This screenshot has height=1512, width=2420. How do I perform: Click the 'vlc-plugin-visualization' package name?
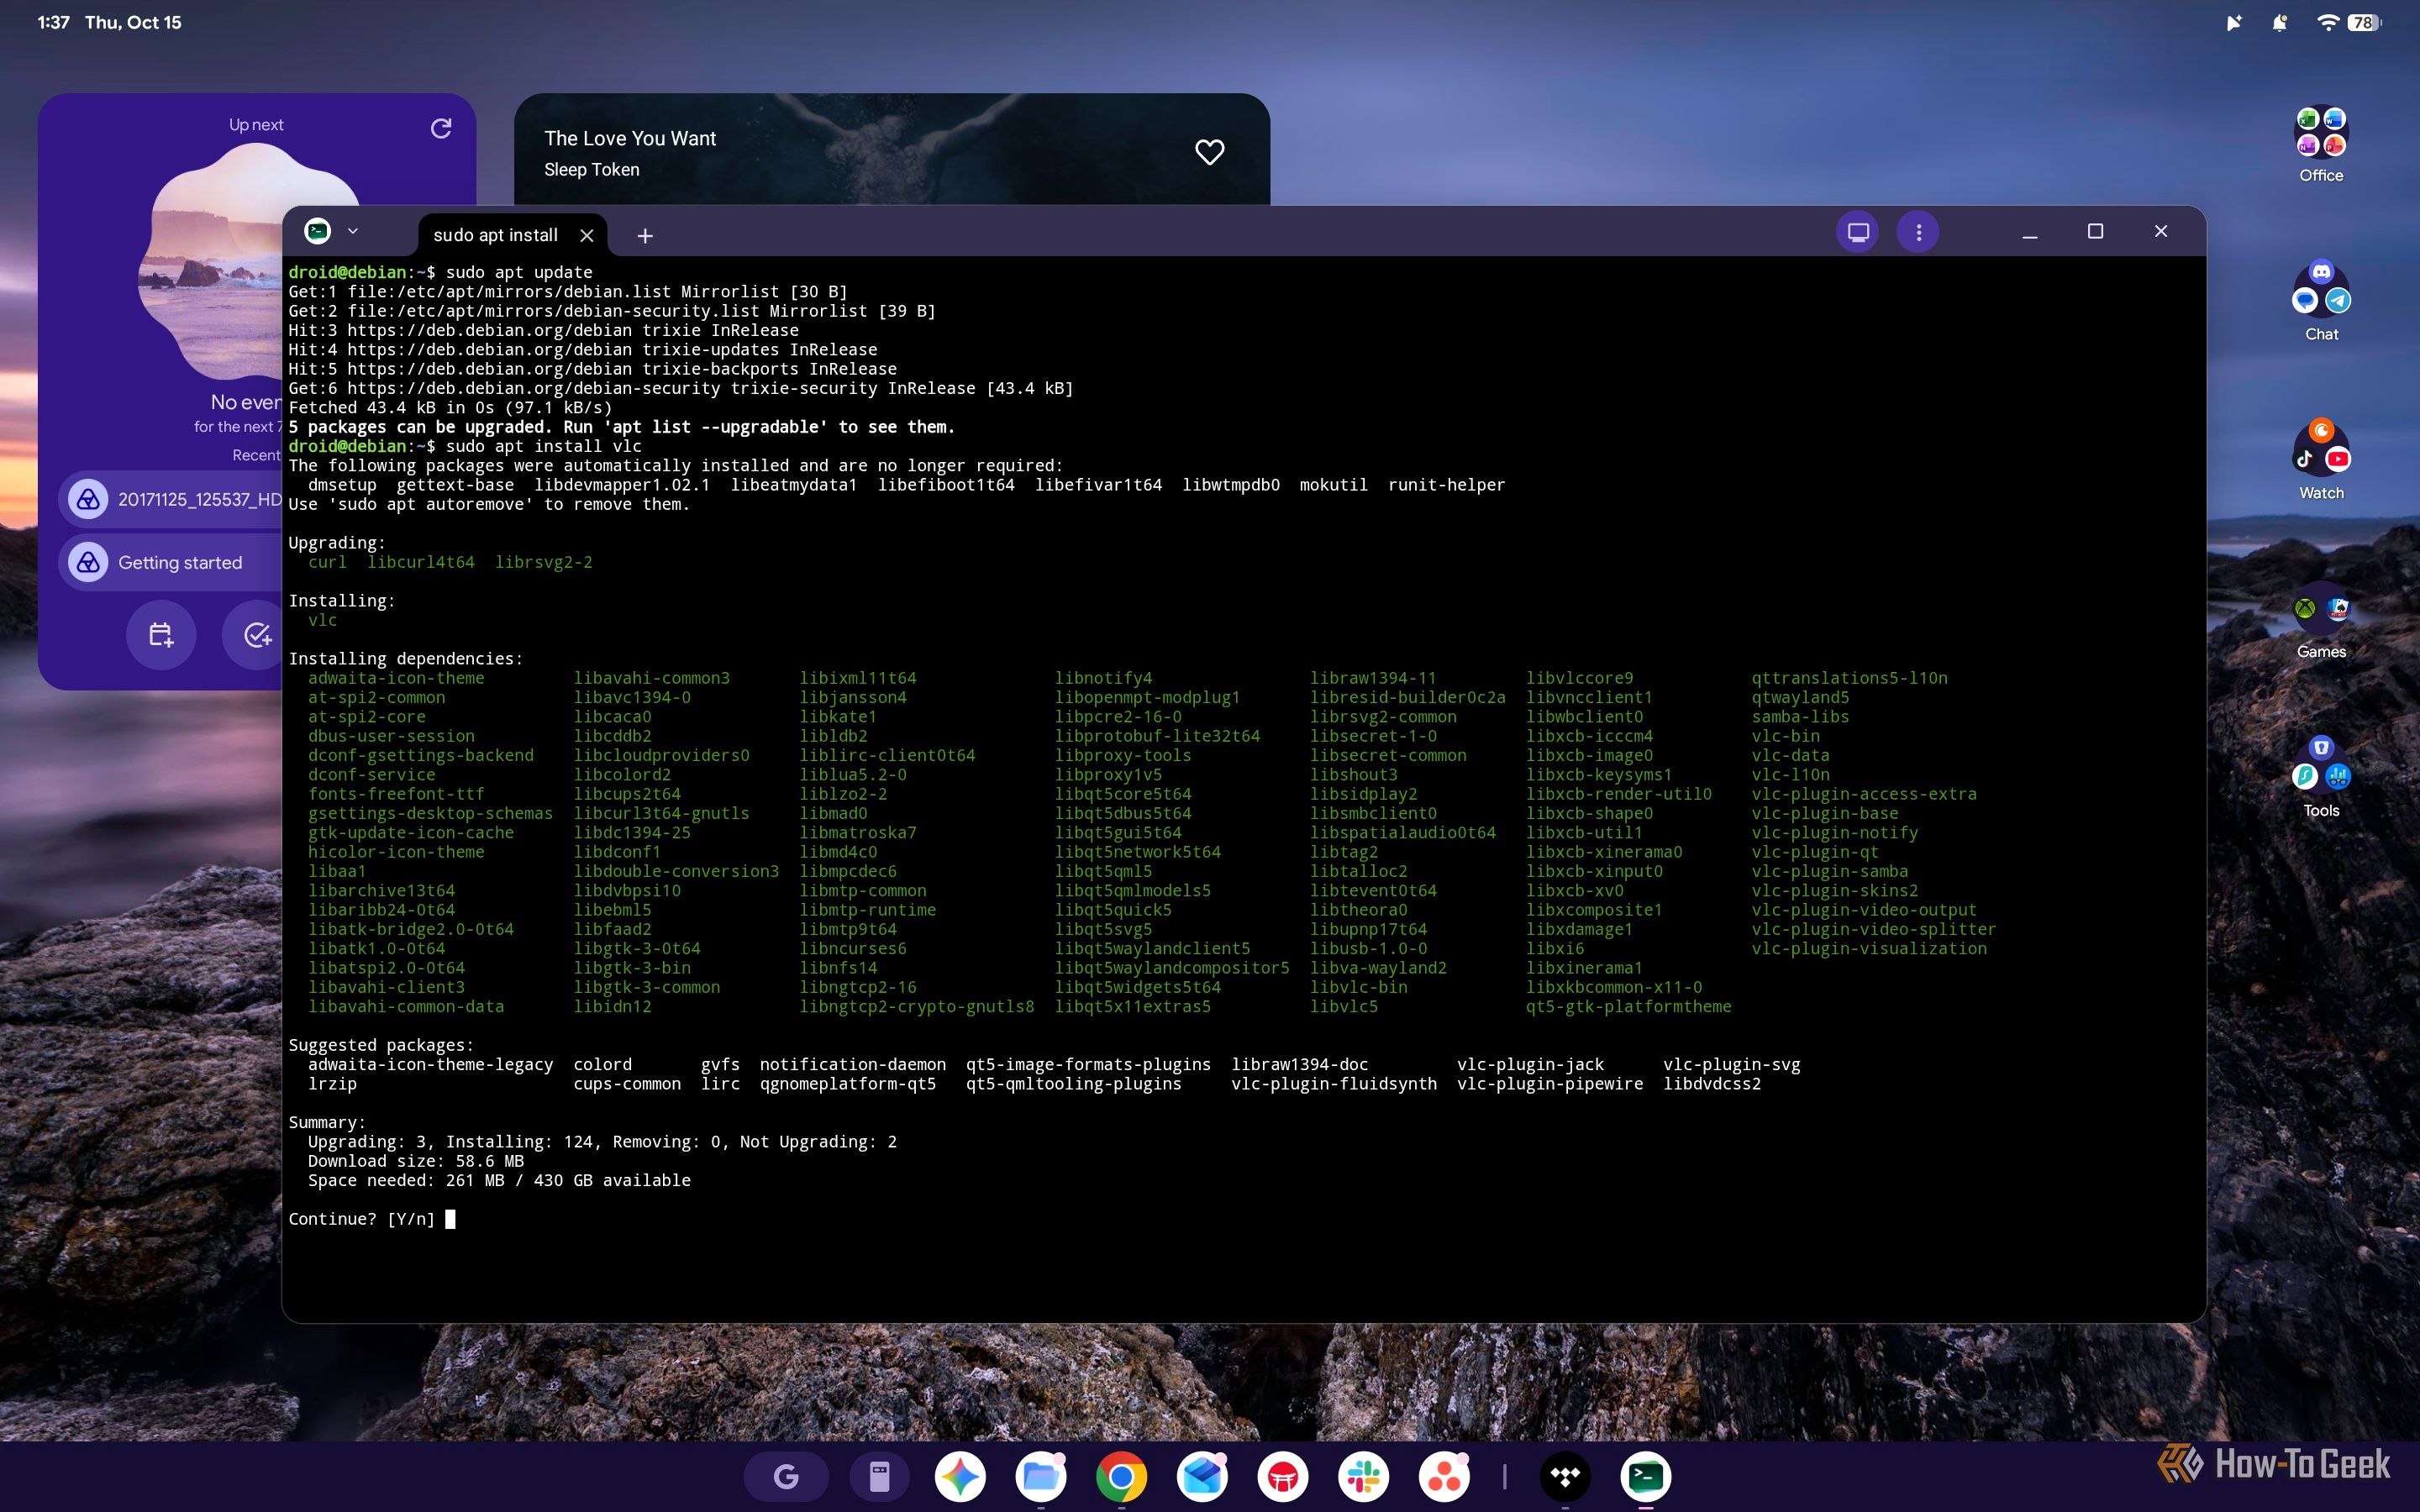(1869, 948)
